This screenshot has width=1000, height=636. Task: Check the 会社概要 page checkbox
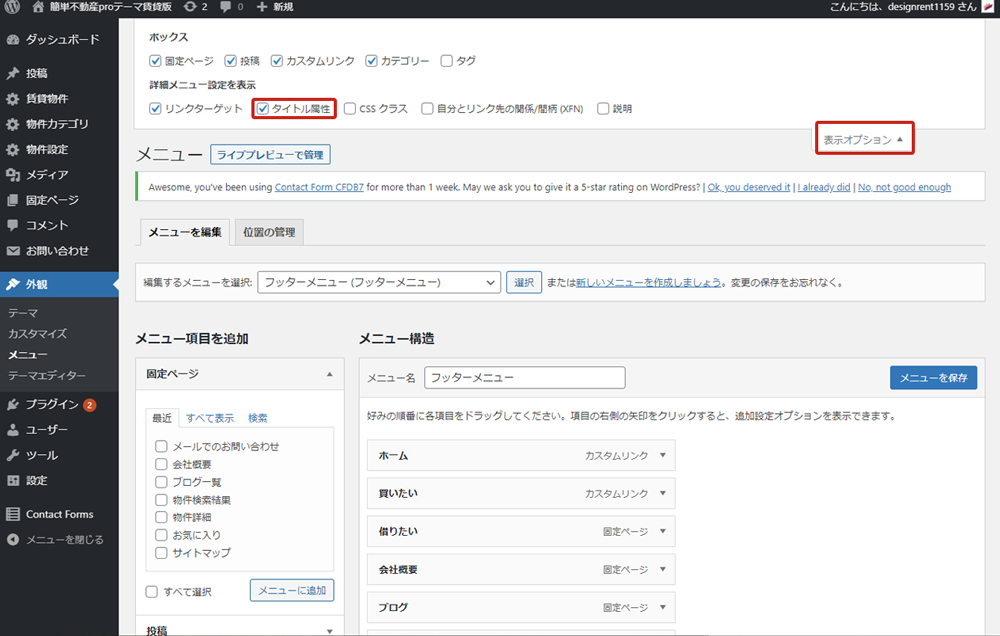161,464
